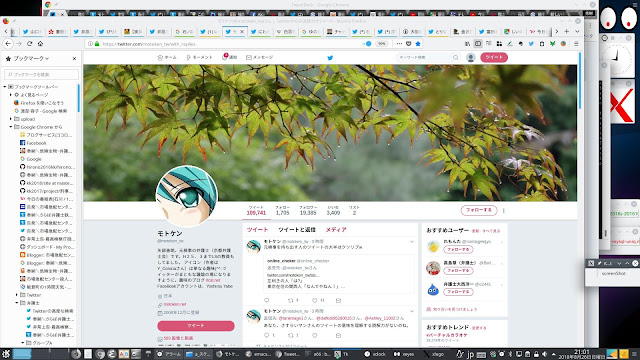
Task: Open the tweet options chevron on first tweet
Action: (x=412, y=242)
